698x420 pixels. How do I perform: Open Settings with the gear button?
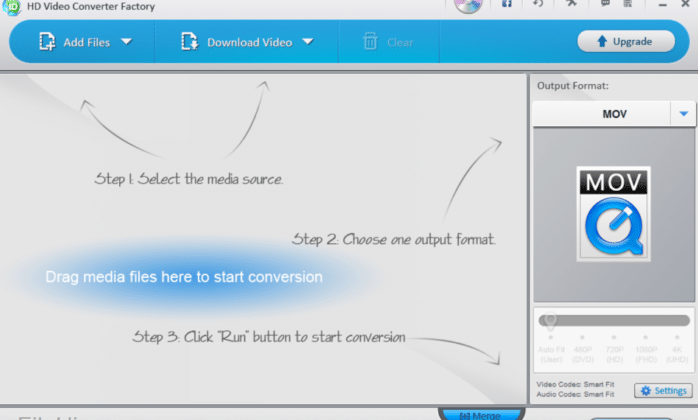tap(663, 391)
